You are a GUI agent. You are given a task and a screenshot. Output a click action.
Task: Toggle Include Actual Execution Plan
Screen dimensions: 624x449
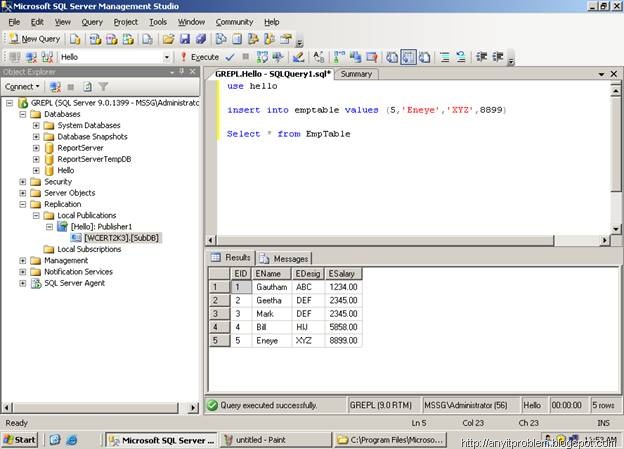pyautogui.click(x=339, y=57)
